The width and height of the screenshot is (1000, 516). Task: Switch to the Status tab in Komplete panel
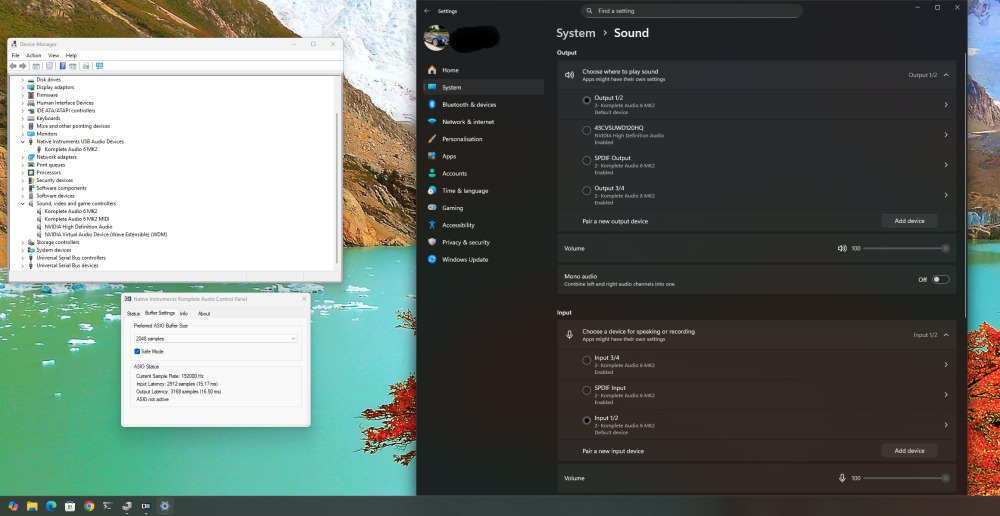pyautogui.click(x=133, y=314)
